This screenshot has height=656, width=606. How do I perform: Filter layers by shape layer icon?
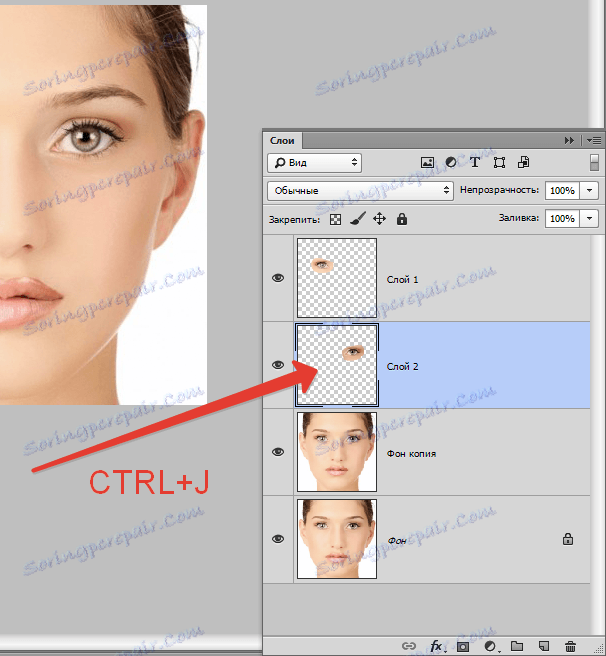click(x=499, y=162)
